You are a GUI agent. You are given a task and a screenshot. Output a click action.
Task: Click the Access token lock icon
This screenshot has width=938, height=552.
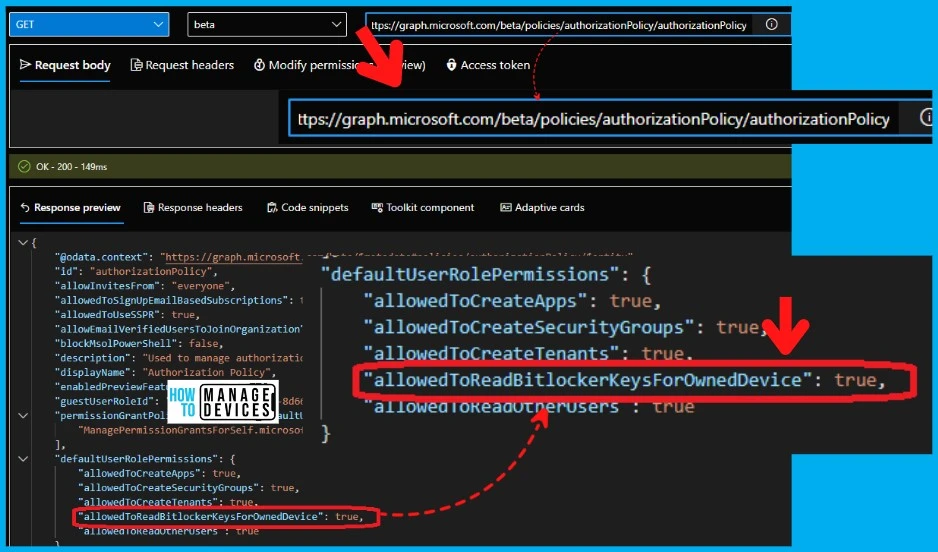tap(452, 65)
